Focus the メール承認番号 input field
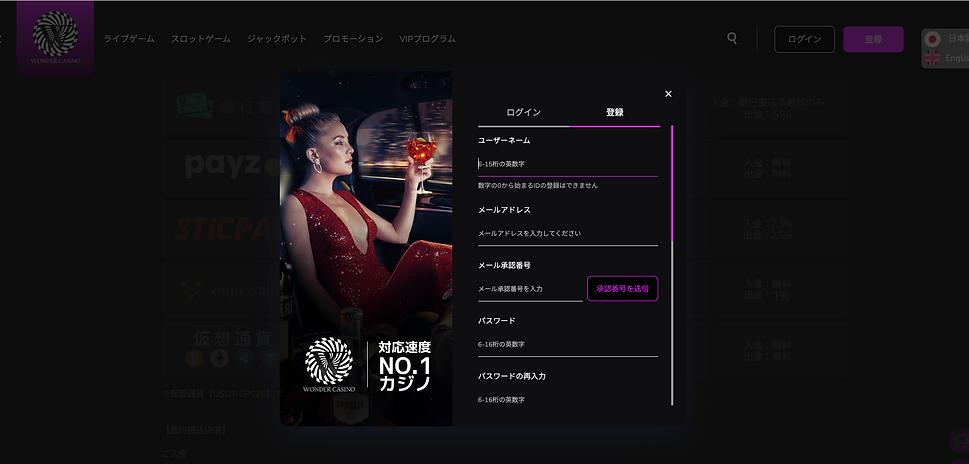 point(530,289)
